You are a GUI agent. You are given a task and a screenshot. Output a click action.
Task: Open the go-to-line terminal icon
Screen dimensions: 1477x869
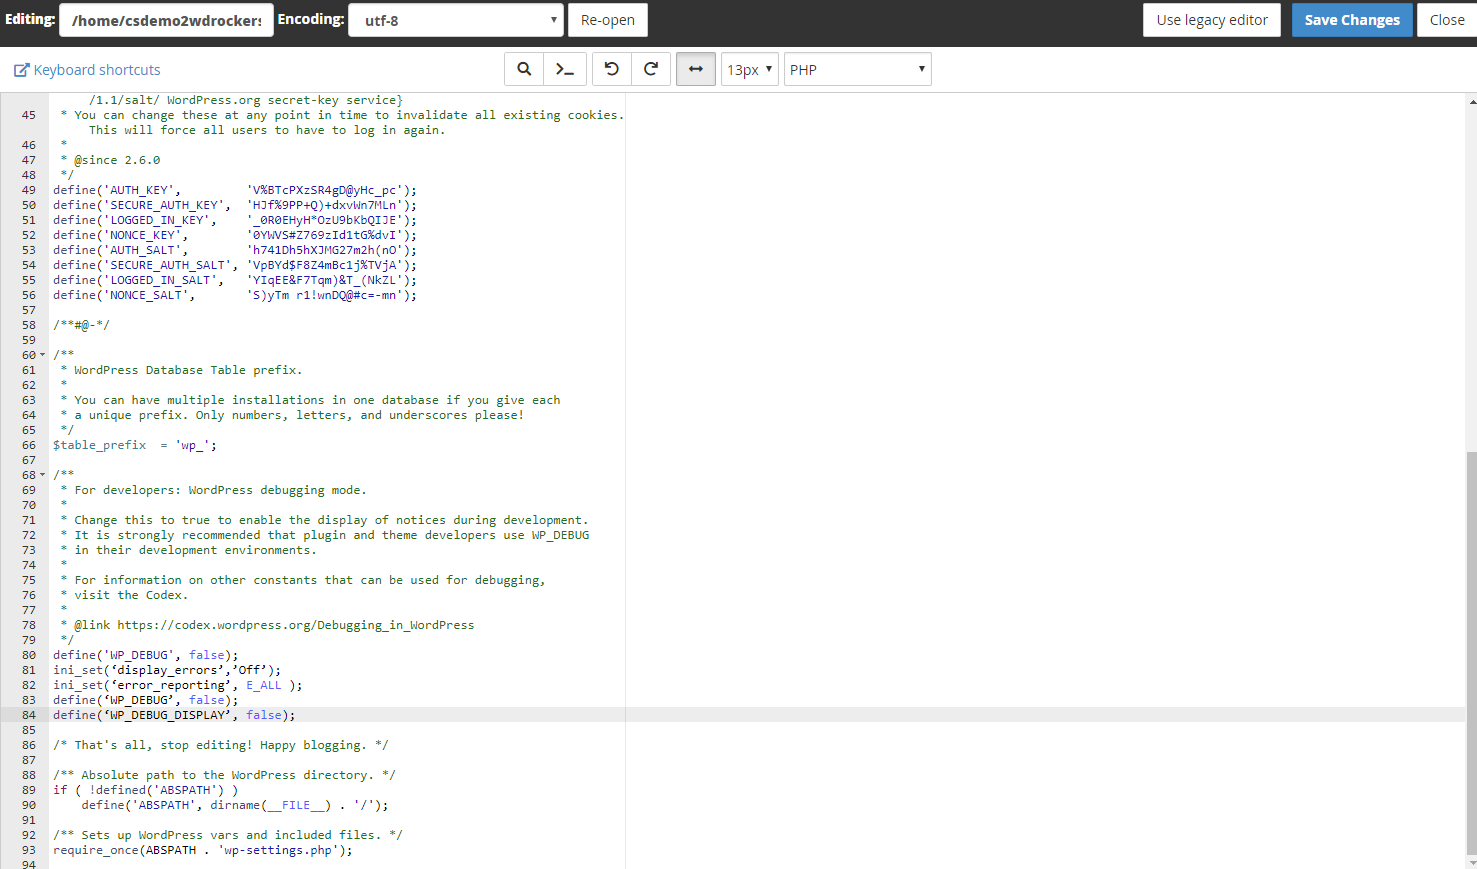(565, 69)
